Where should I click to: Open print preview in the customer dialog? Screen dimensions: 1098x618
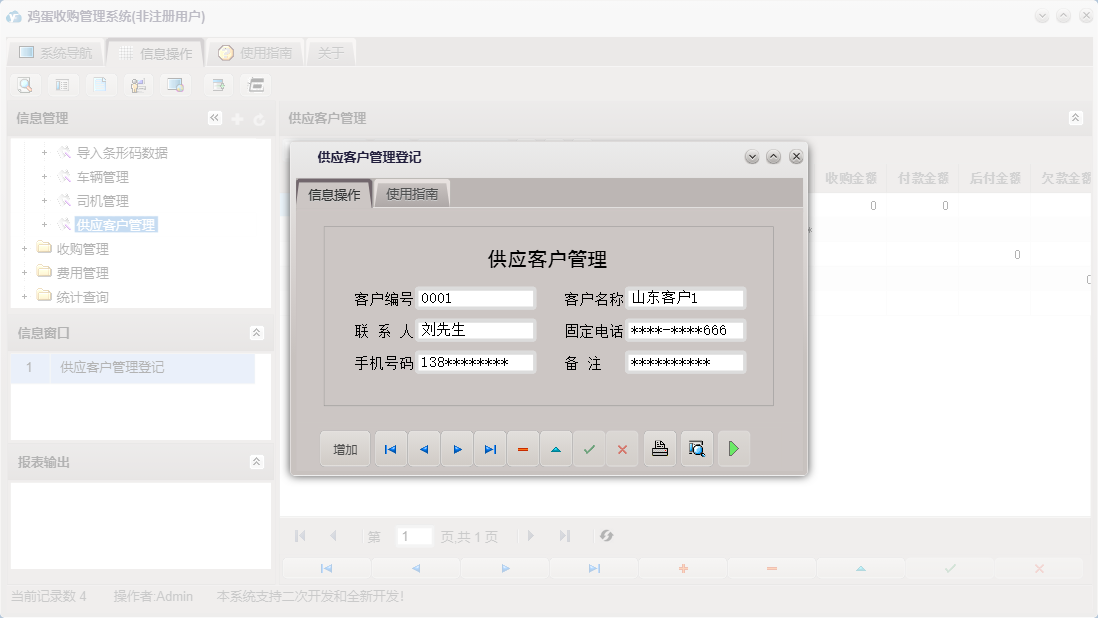696,448
